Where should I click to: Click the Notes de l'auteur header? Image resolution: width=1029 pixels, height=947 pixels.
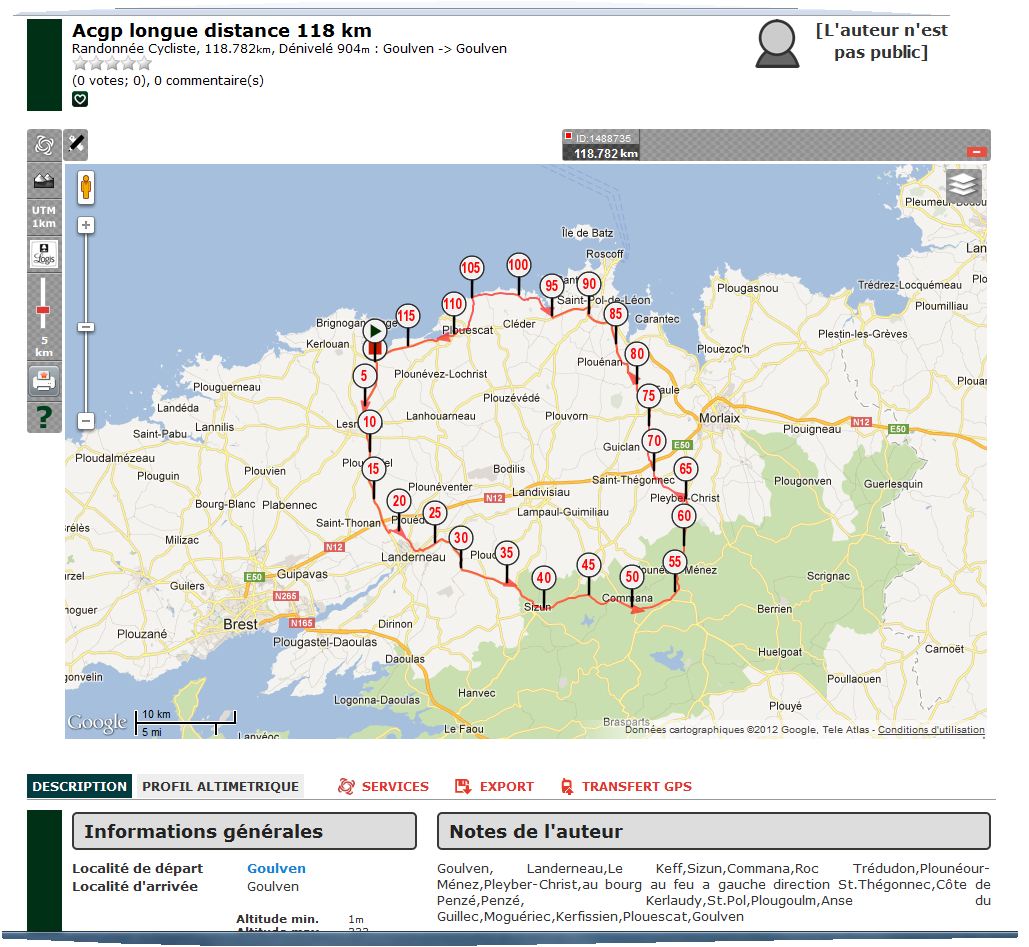click(x=713, y=831)
